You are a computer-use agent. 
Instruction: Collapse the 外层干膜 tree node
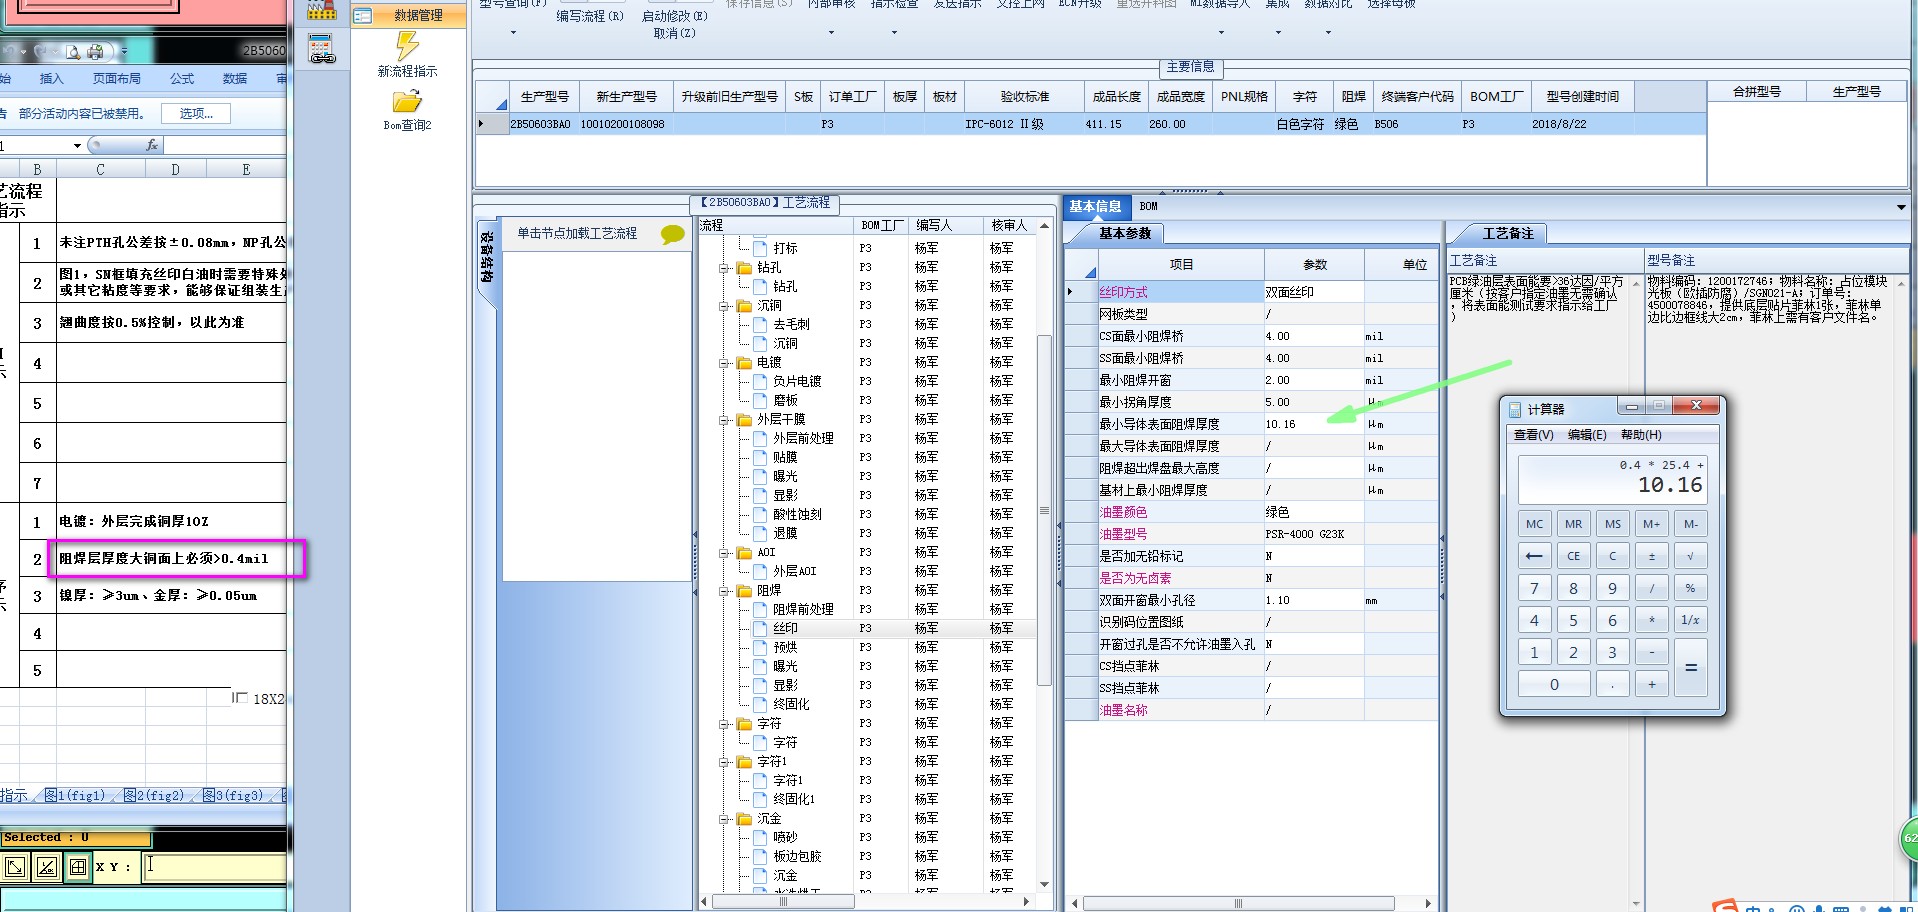724,420
